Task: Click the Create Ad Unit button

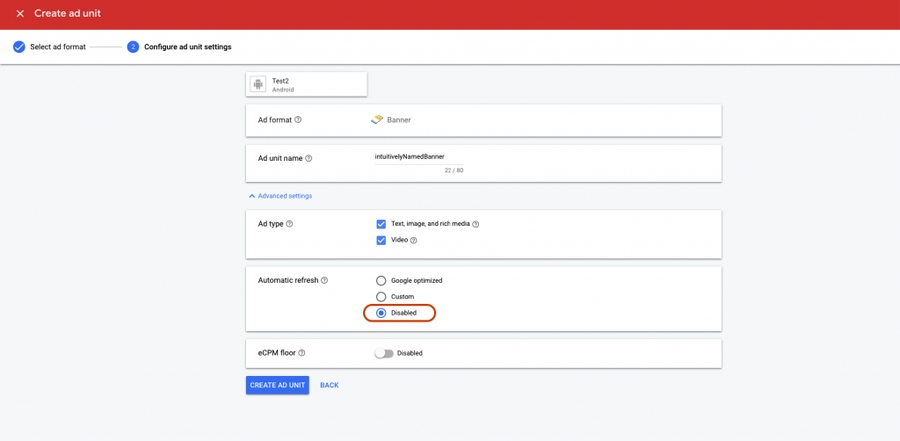Action: click(277, 385)
